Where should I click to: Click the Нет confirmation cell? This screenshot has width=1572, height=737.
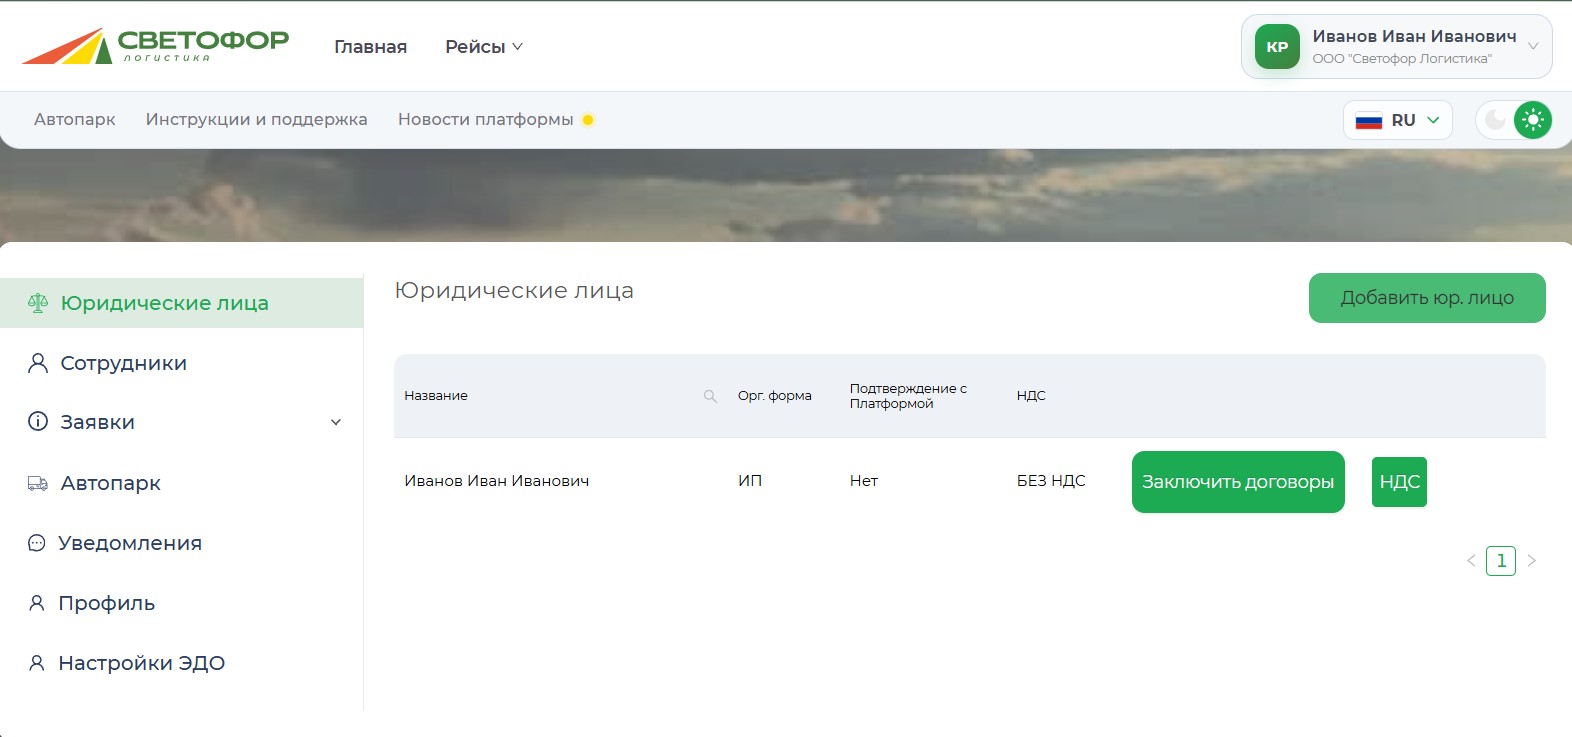(864, 481)
